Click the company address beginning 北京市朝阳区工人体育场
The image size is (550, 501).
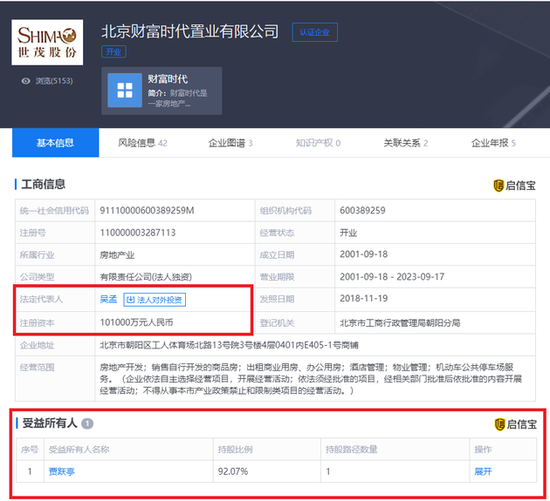tap(229, 345)
